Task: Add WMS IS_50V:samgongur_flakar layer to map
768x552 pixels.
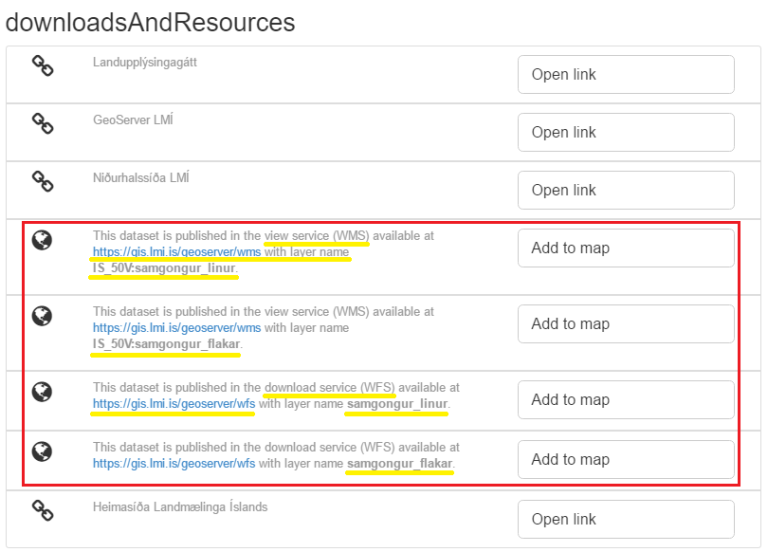Action: (626, 324)
